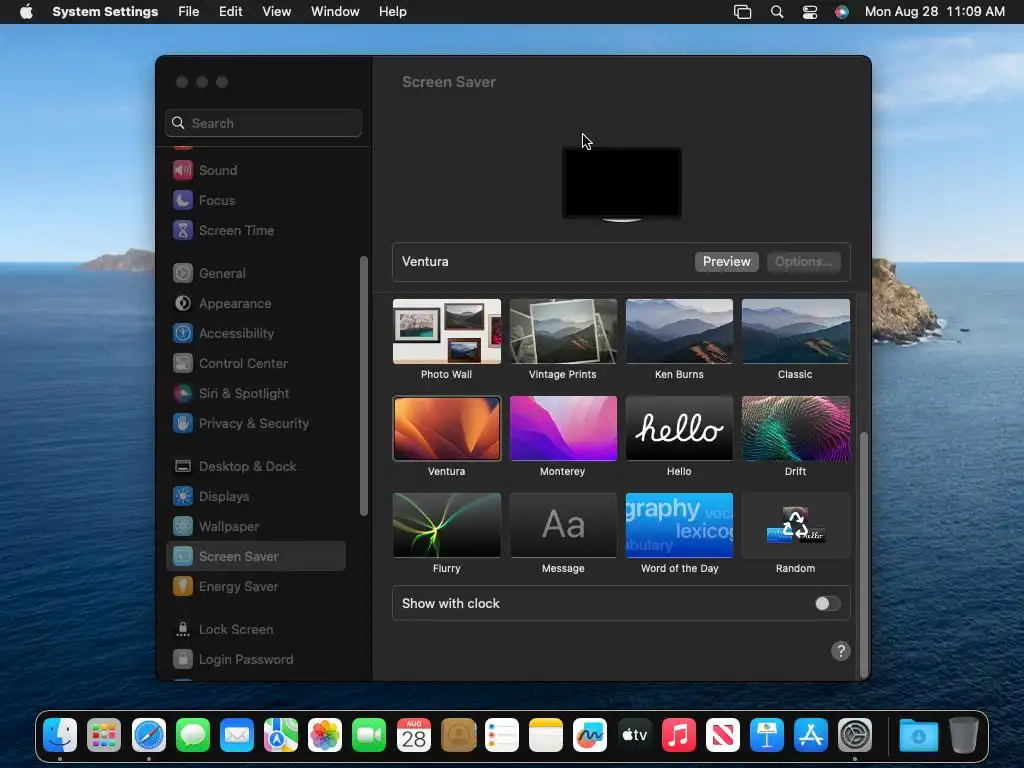Click the Preview button

726,262
